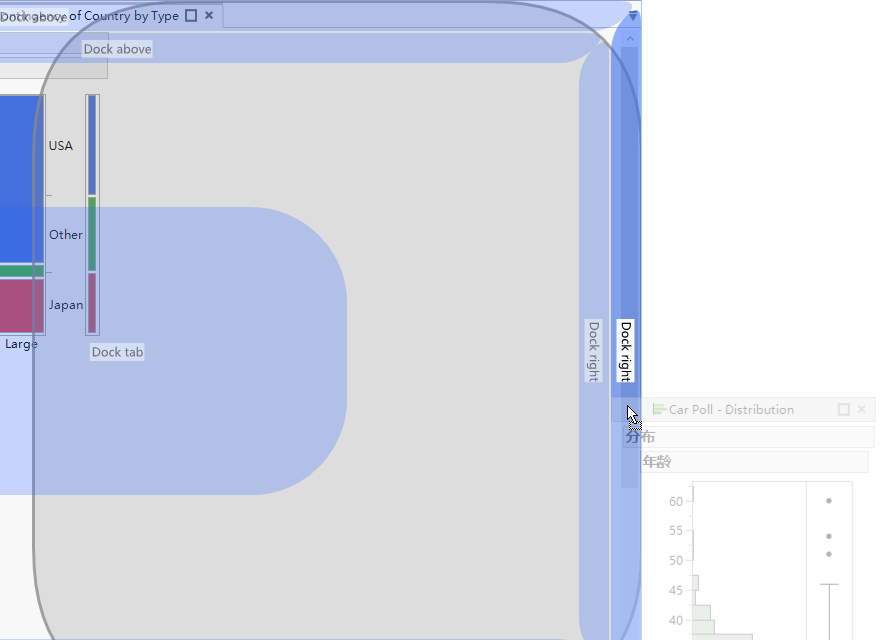
Task: Select the pink Japan mosaic block
Action: pyautogui.click(x=22, y=306)
